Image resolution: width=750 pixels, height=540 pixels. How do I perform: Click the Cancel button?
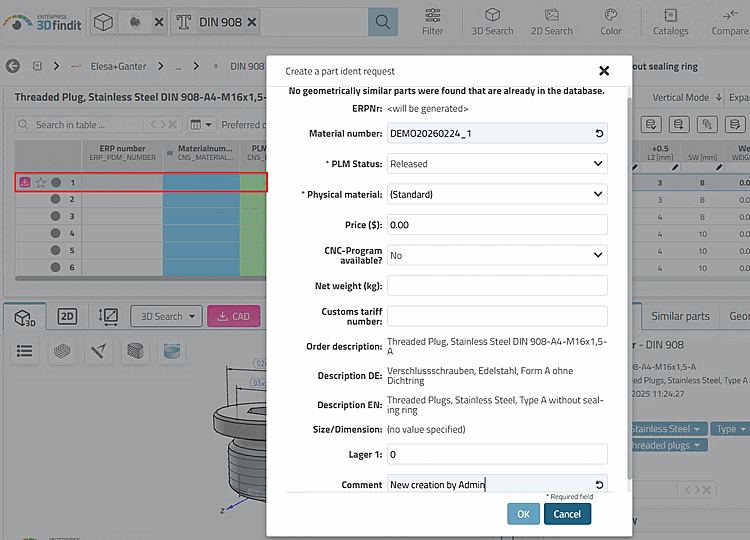[x=567, y=514]
